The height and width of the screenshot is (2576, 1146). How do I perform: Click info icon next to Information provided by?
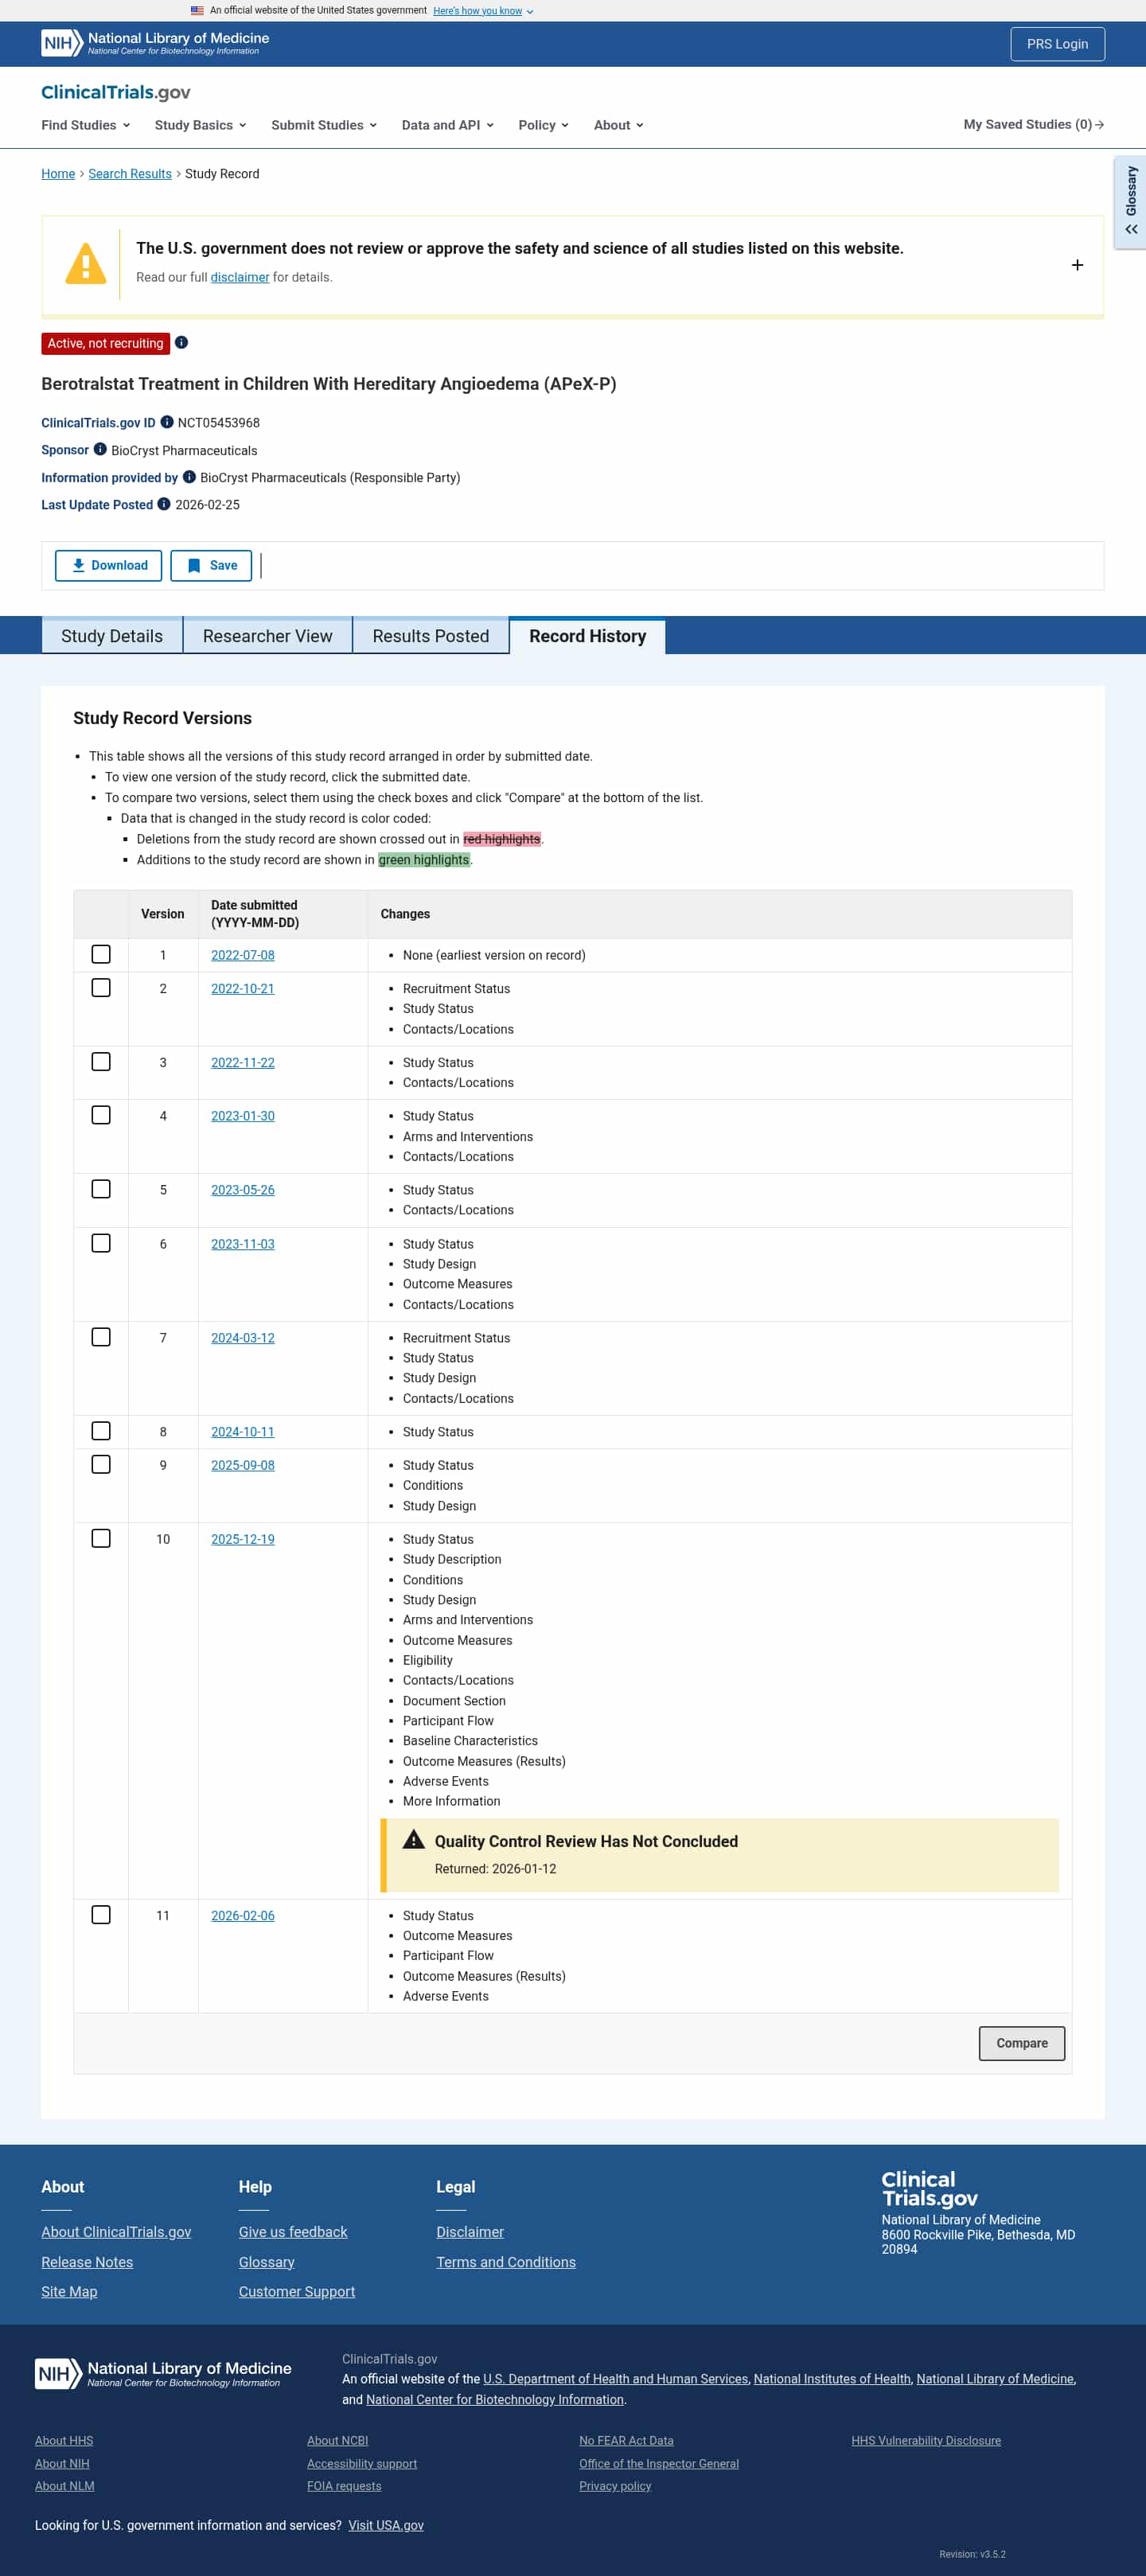[x=189, y=477]
